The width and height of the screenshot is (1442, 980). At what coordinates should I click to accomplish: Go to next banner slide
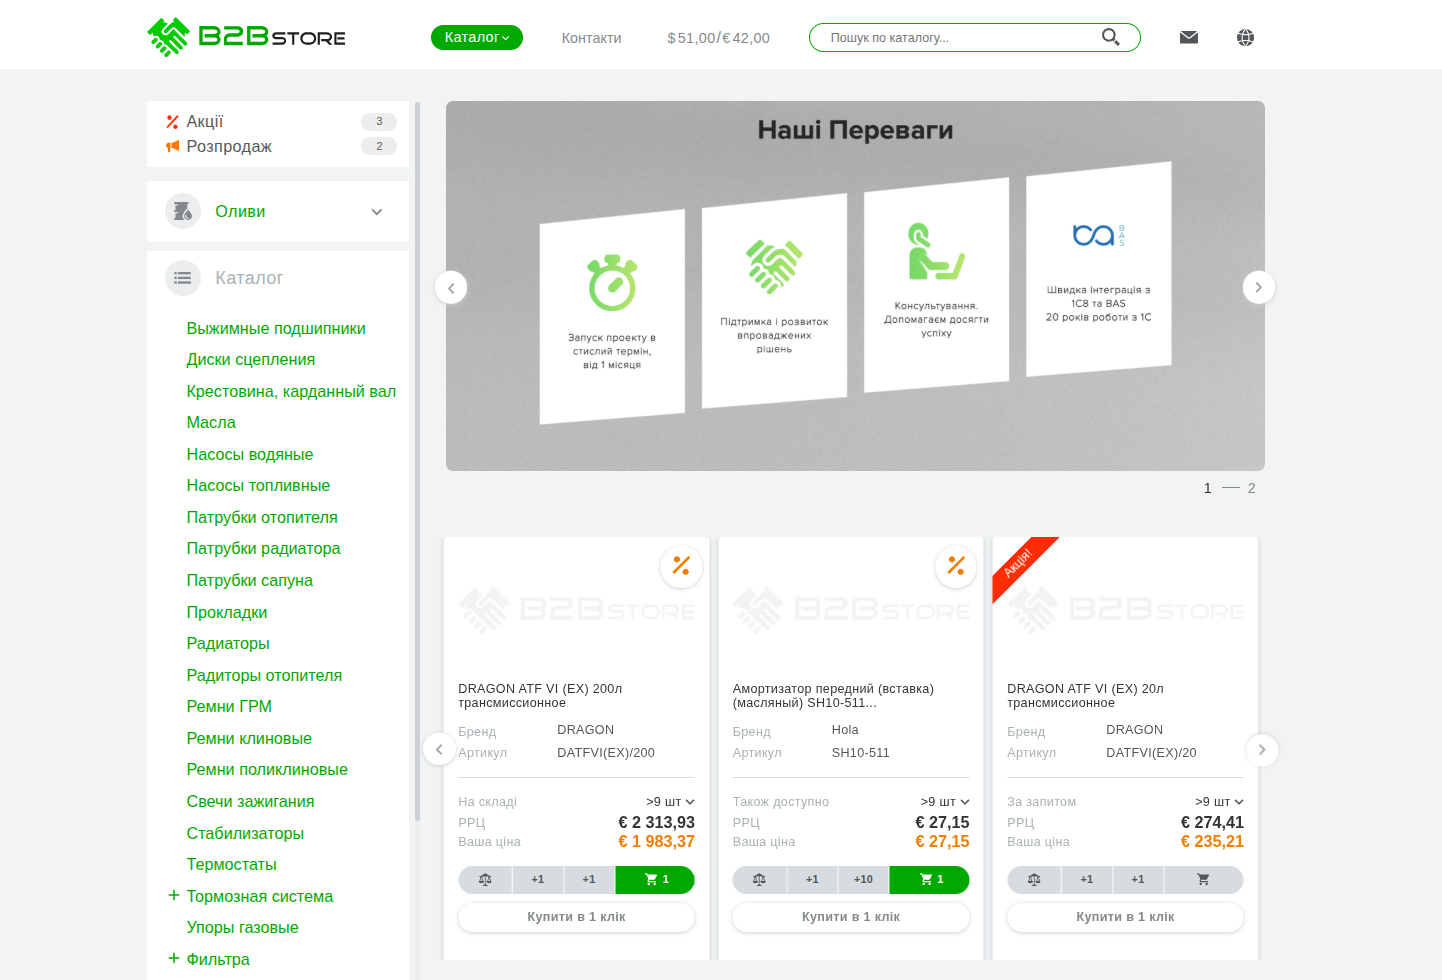click(x=1258, y=288)
